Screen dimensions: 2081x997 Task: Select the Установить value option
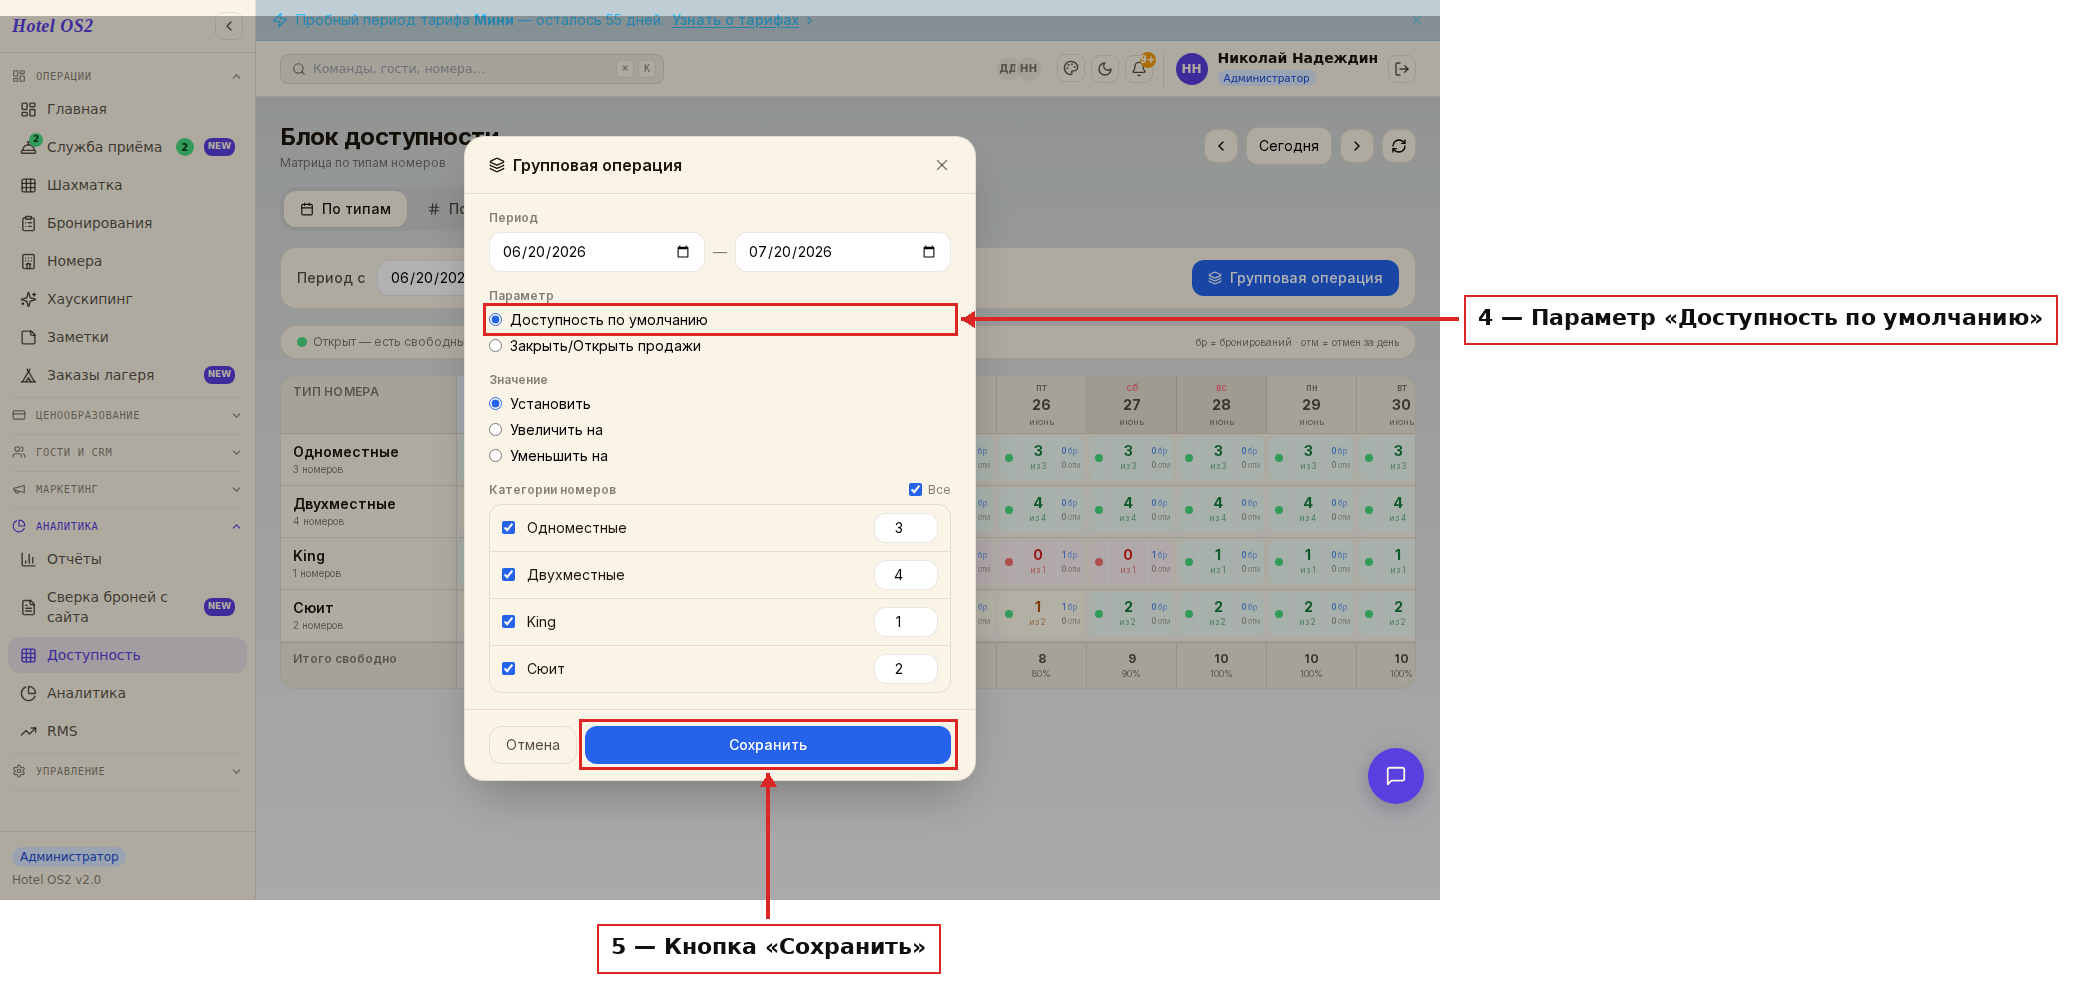[496, 404]
